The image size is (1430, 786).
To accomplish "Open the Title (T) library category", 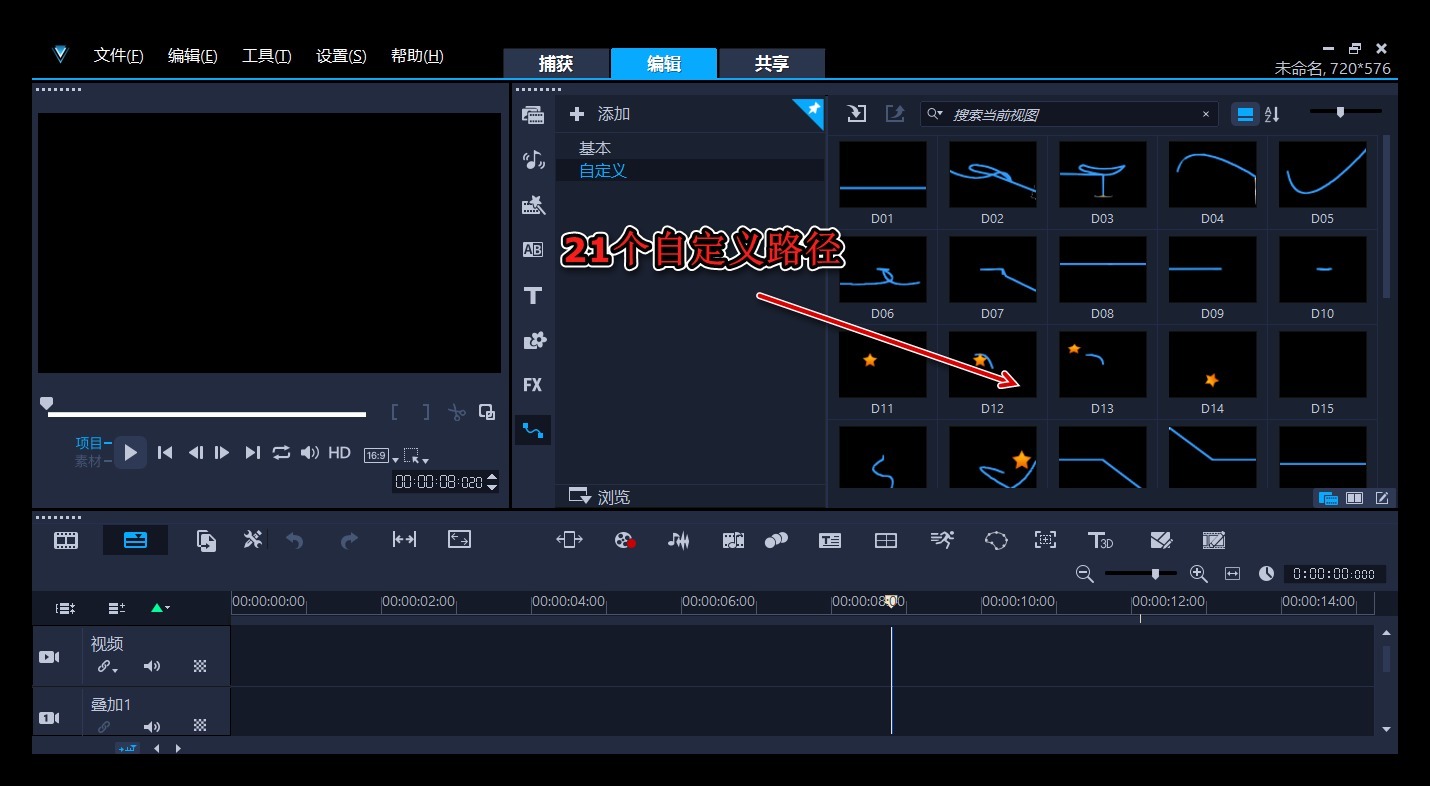I will (533, 295).
